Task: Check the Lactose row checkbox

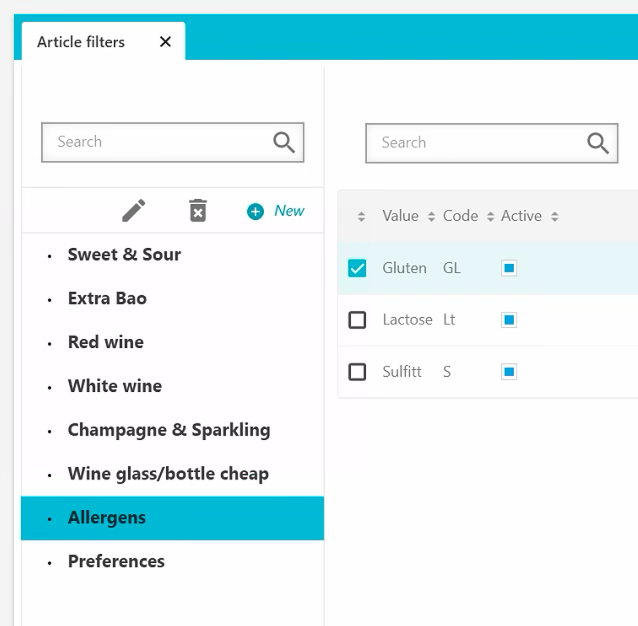Action: (x=357, y=320)
